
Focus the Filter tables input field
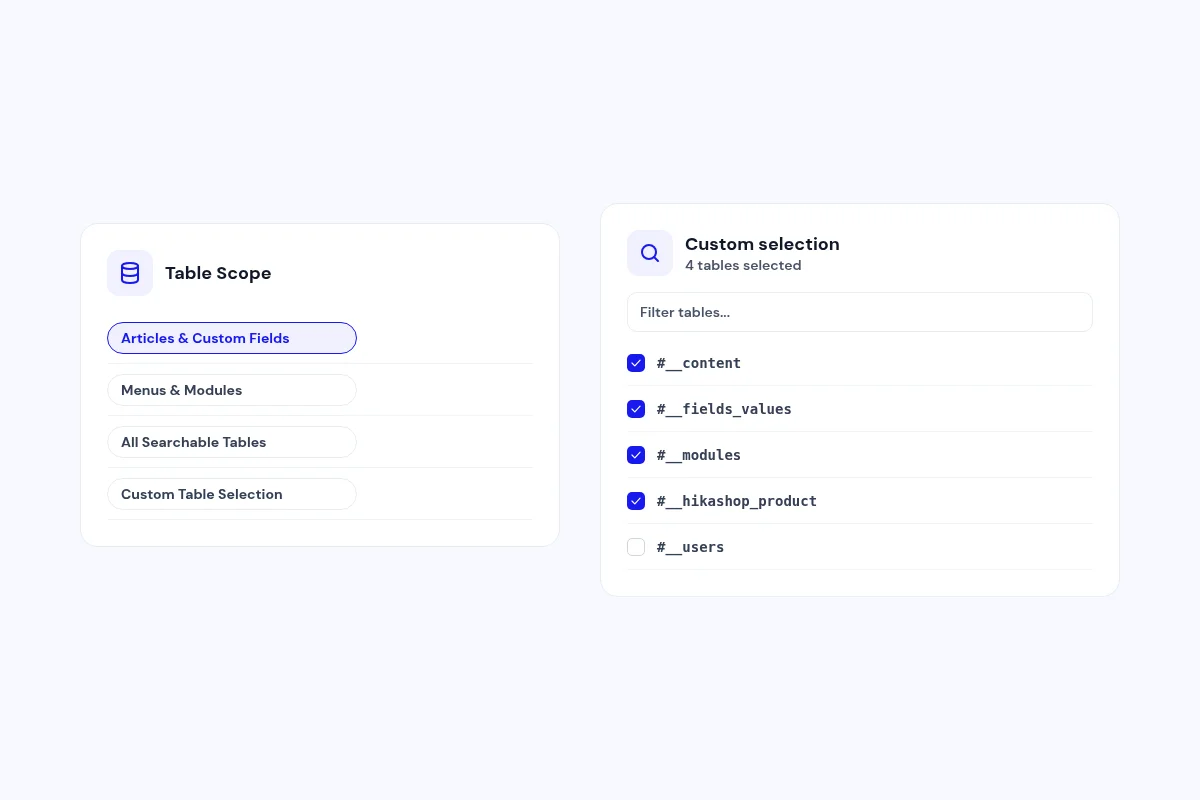pos(860,312)
